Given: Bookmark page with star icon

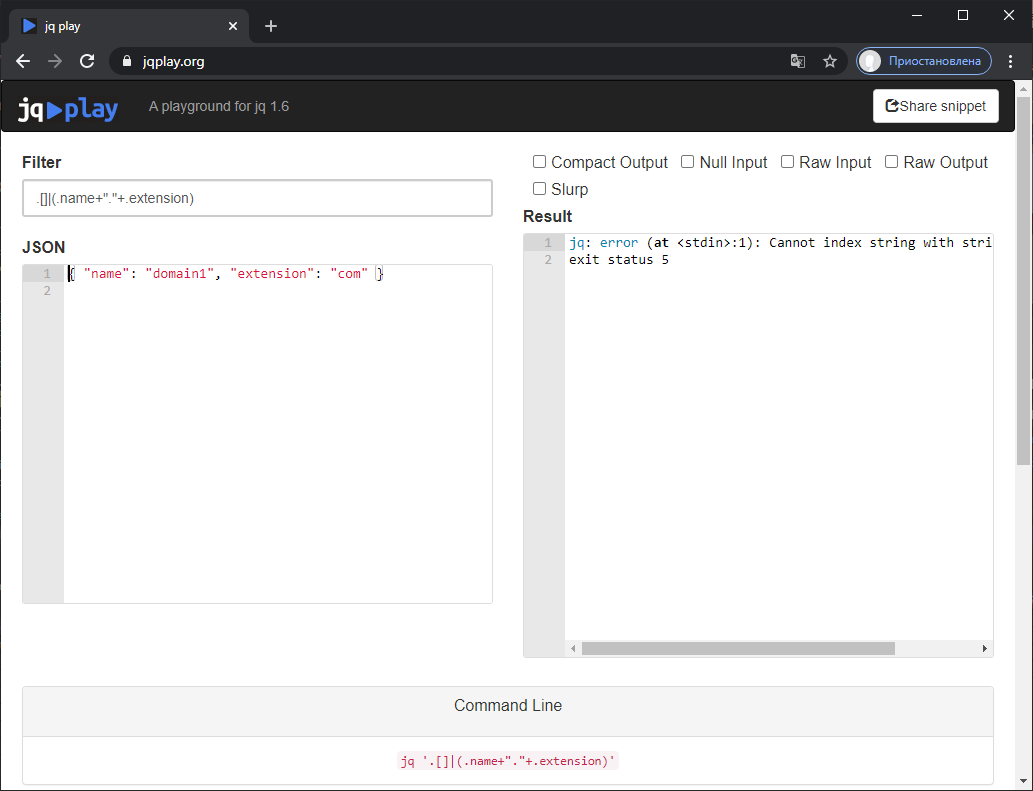Looking at the screenshot, I should click(829, 61).
